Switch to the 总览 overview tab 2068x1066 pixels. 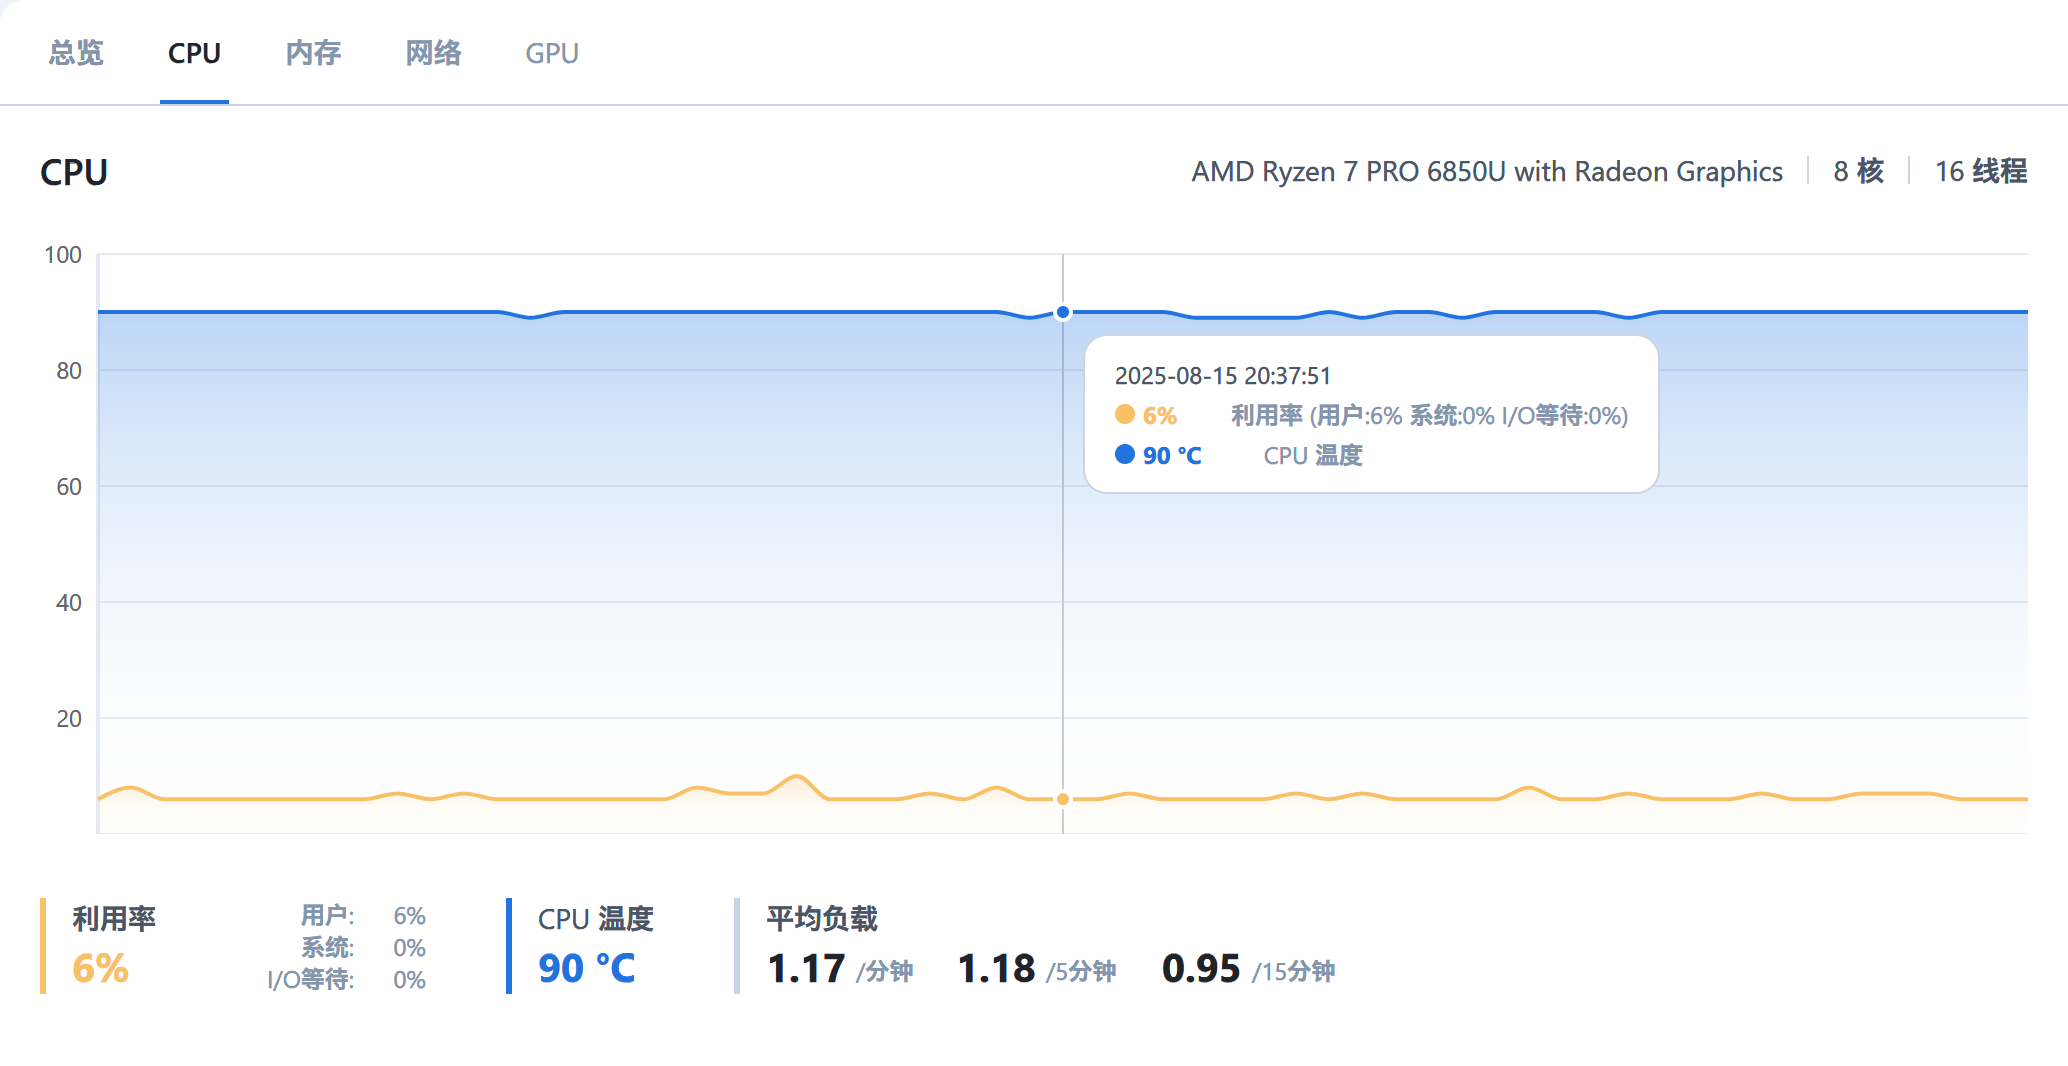tap(76, 53)
